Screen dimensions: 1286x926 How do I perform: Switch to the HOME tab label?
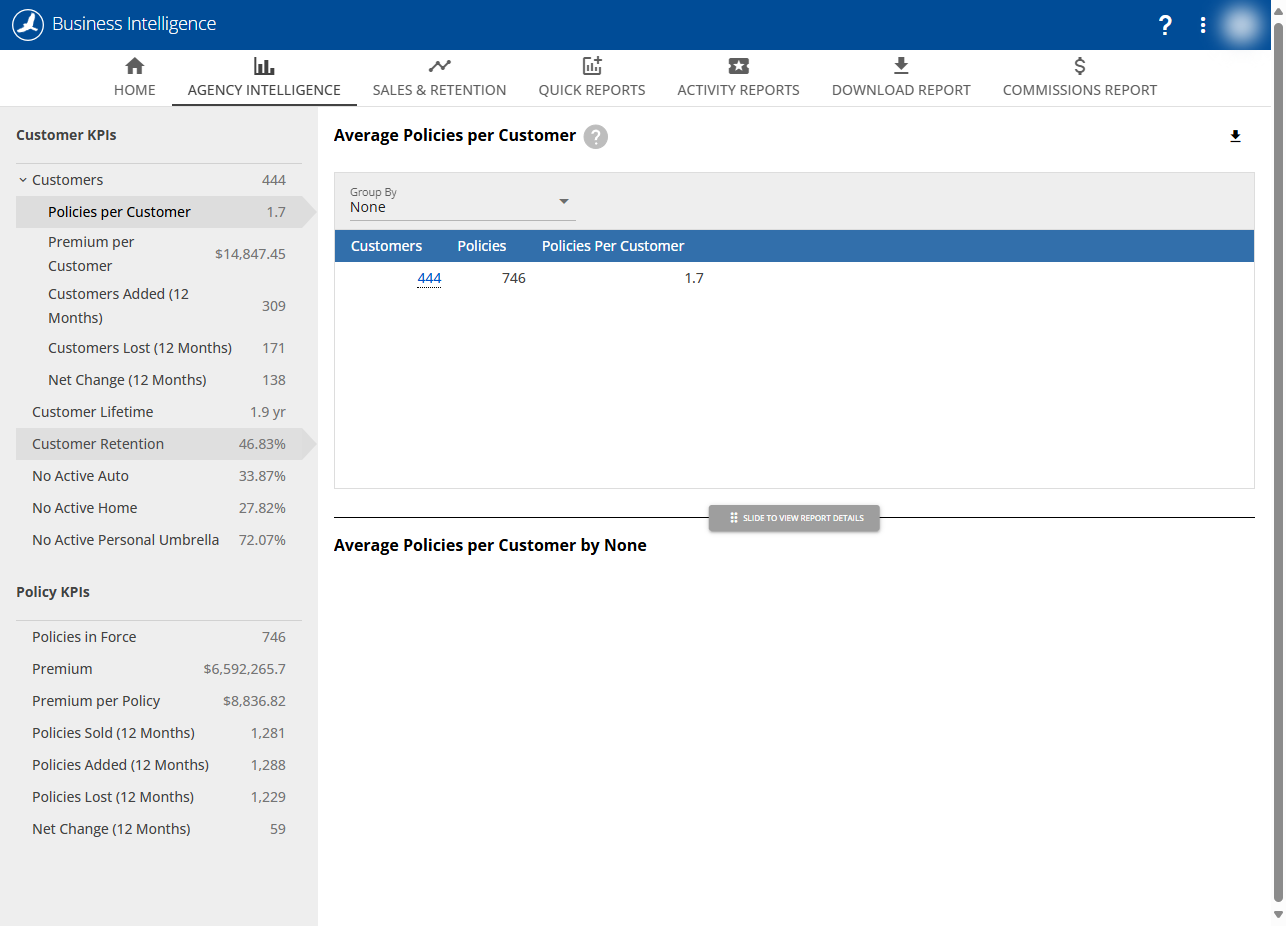134,90
